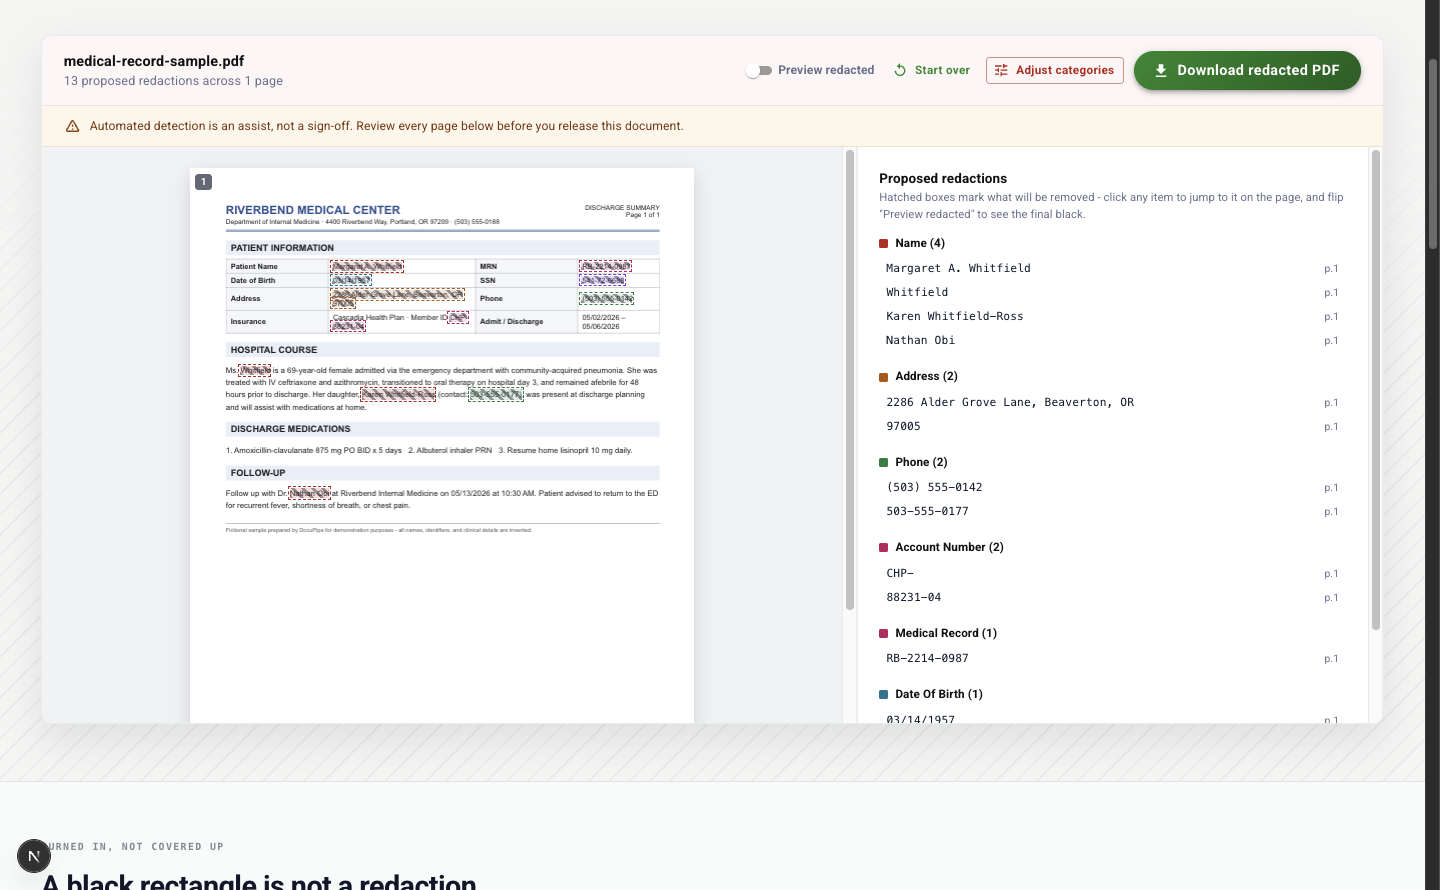Open Adjust categories
The image size is (1440, 890).
(x=1054, y=70)
